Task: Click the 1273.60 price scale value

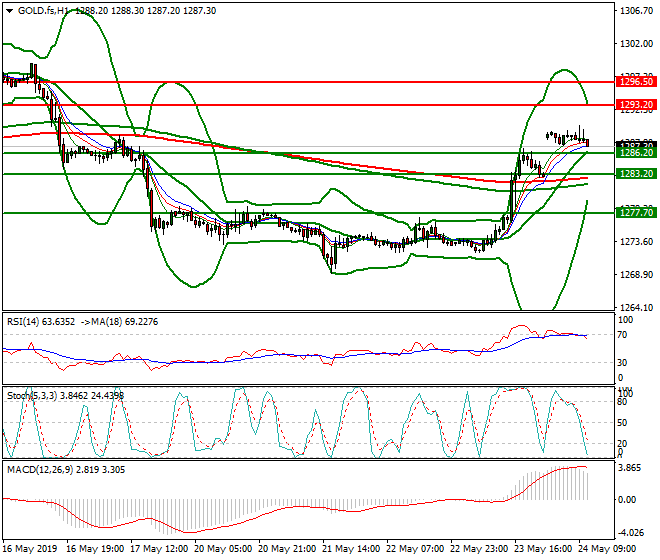Action: click(x=637, y=242)
